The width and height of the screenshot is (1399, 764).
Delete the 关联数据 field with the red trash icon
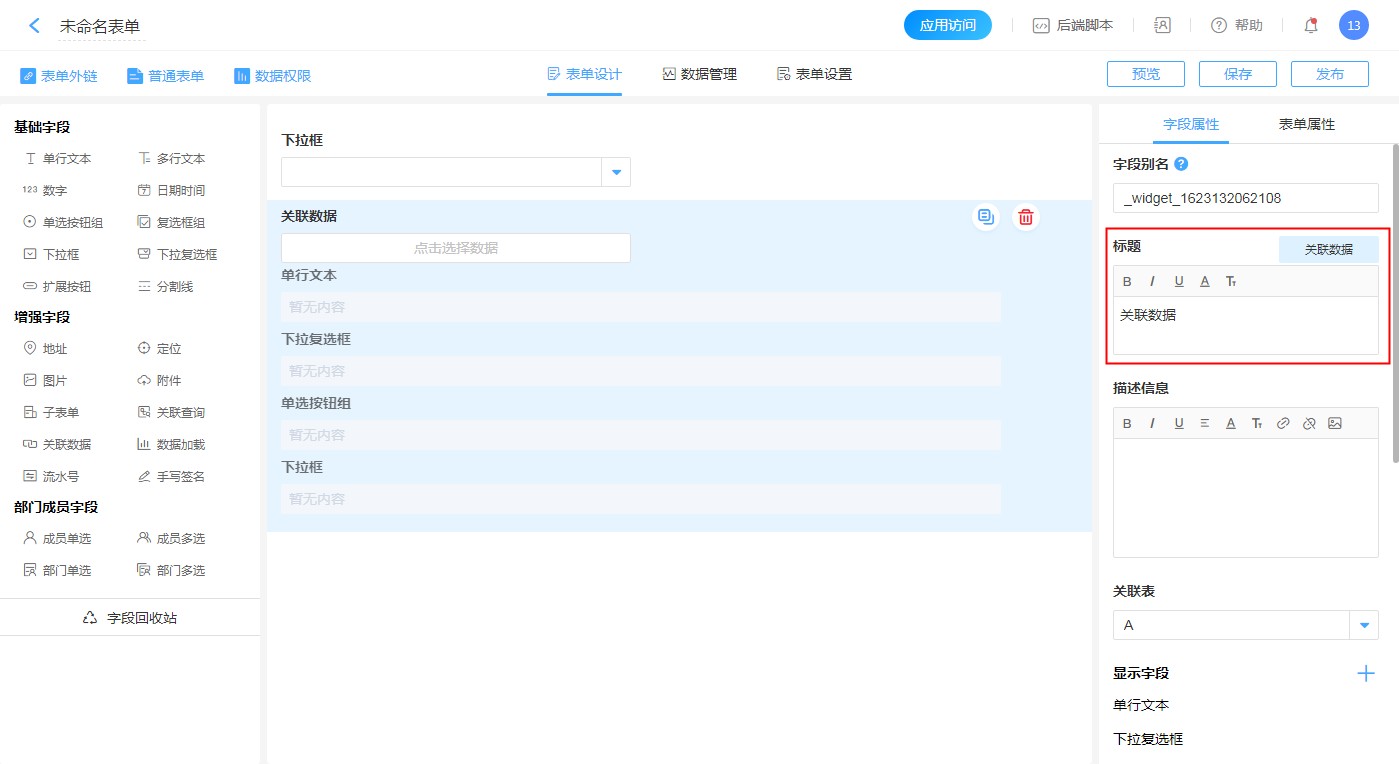click(x=1025, y=217)
